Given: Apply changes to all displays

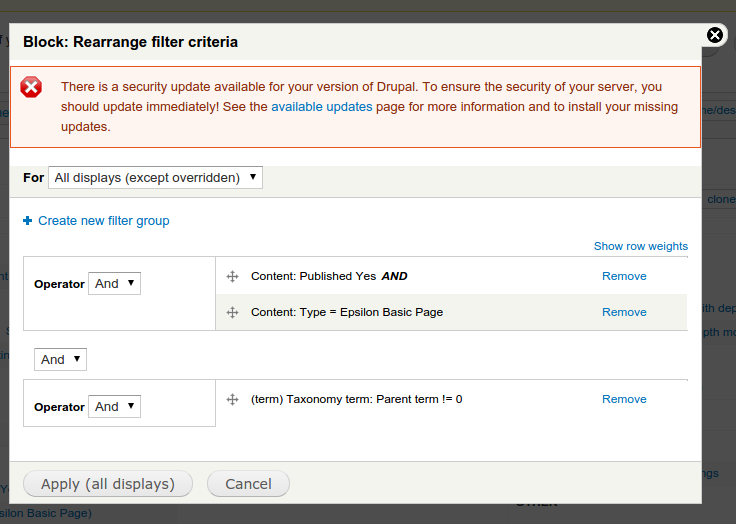Looking at the screenshot, I should click(x=108, y=484).
